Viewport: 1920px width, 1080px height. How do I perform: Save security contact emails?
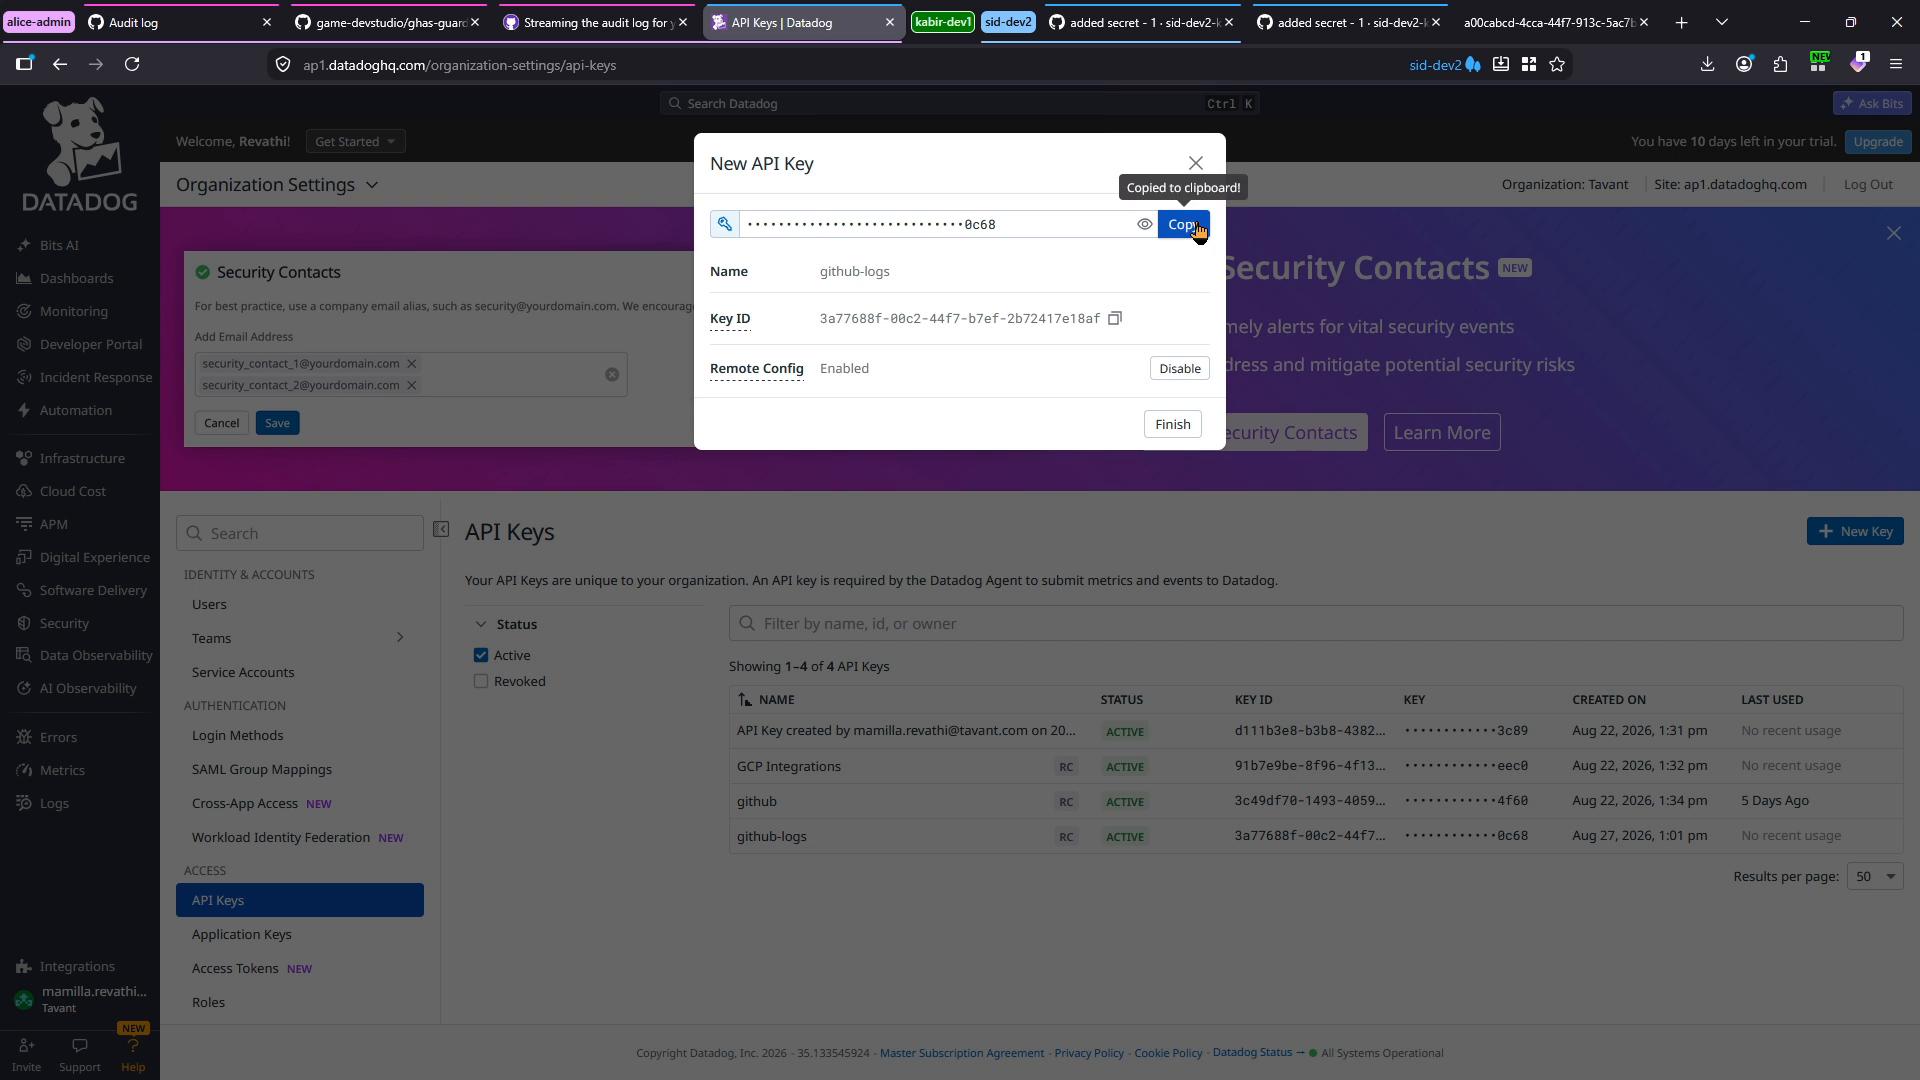277,423
